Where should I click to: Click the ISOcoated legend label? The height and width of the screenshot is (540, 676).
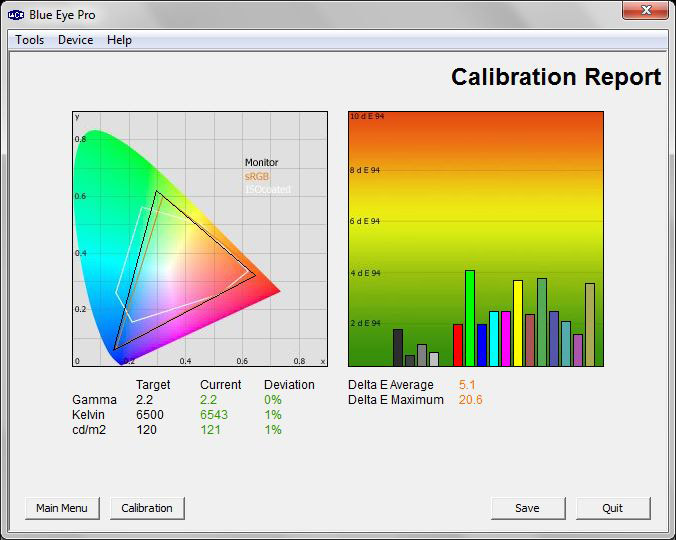267,190
